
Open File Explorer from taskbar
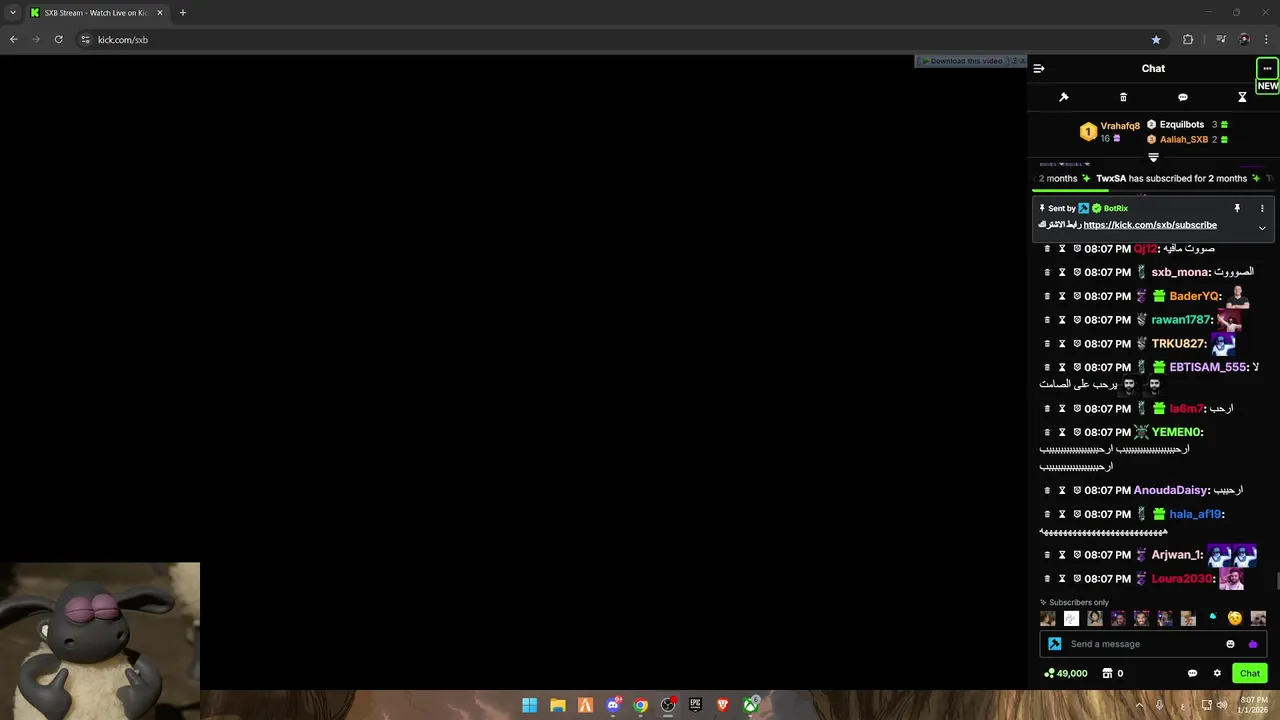[558, 705]
